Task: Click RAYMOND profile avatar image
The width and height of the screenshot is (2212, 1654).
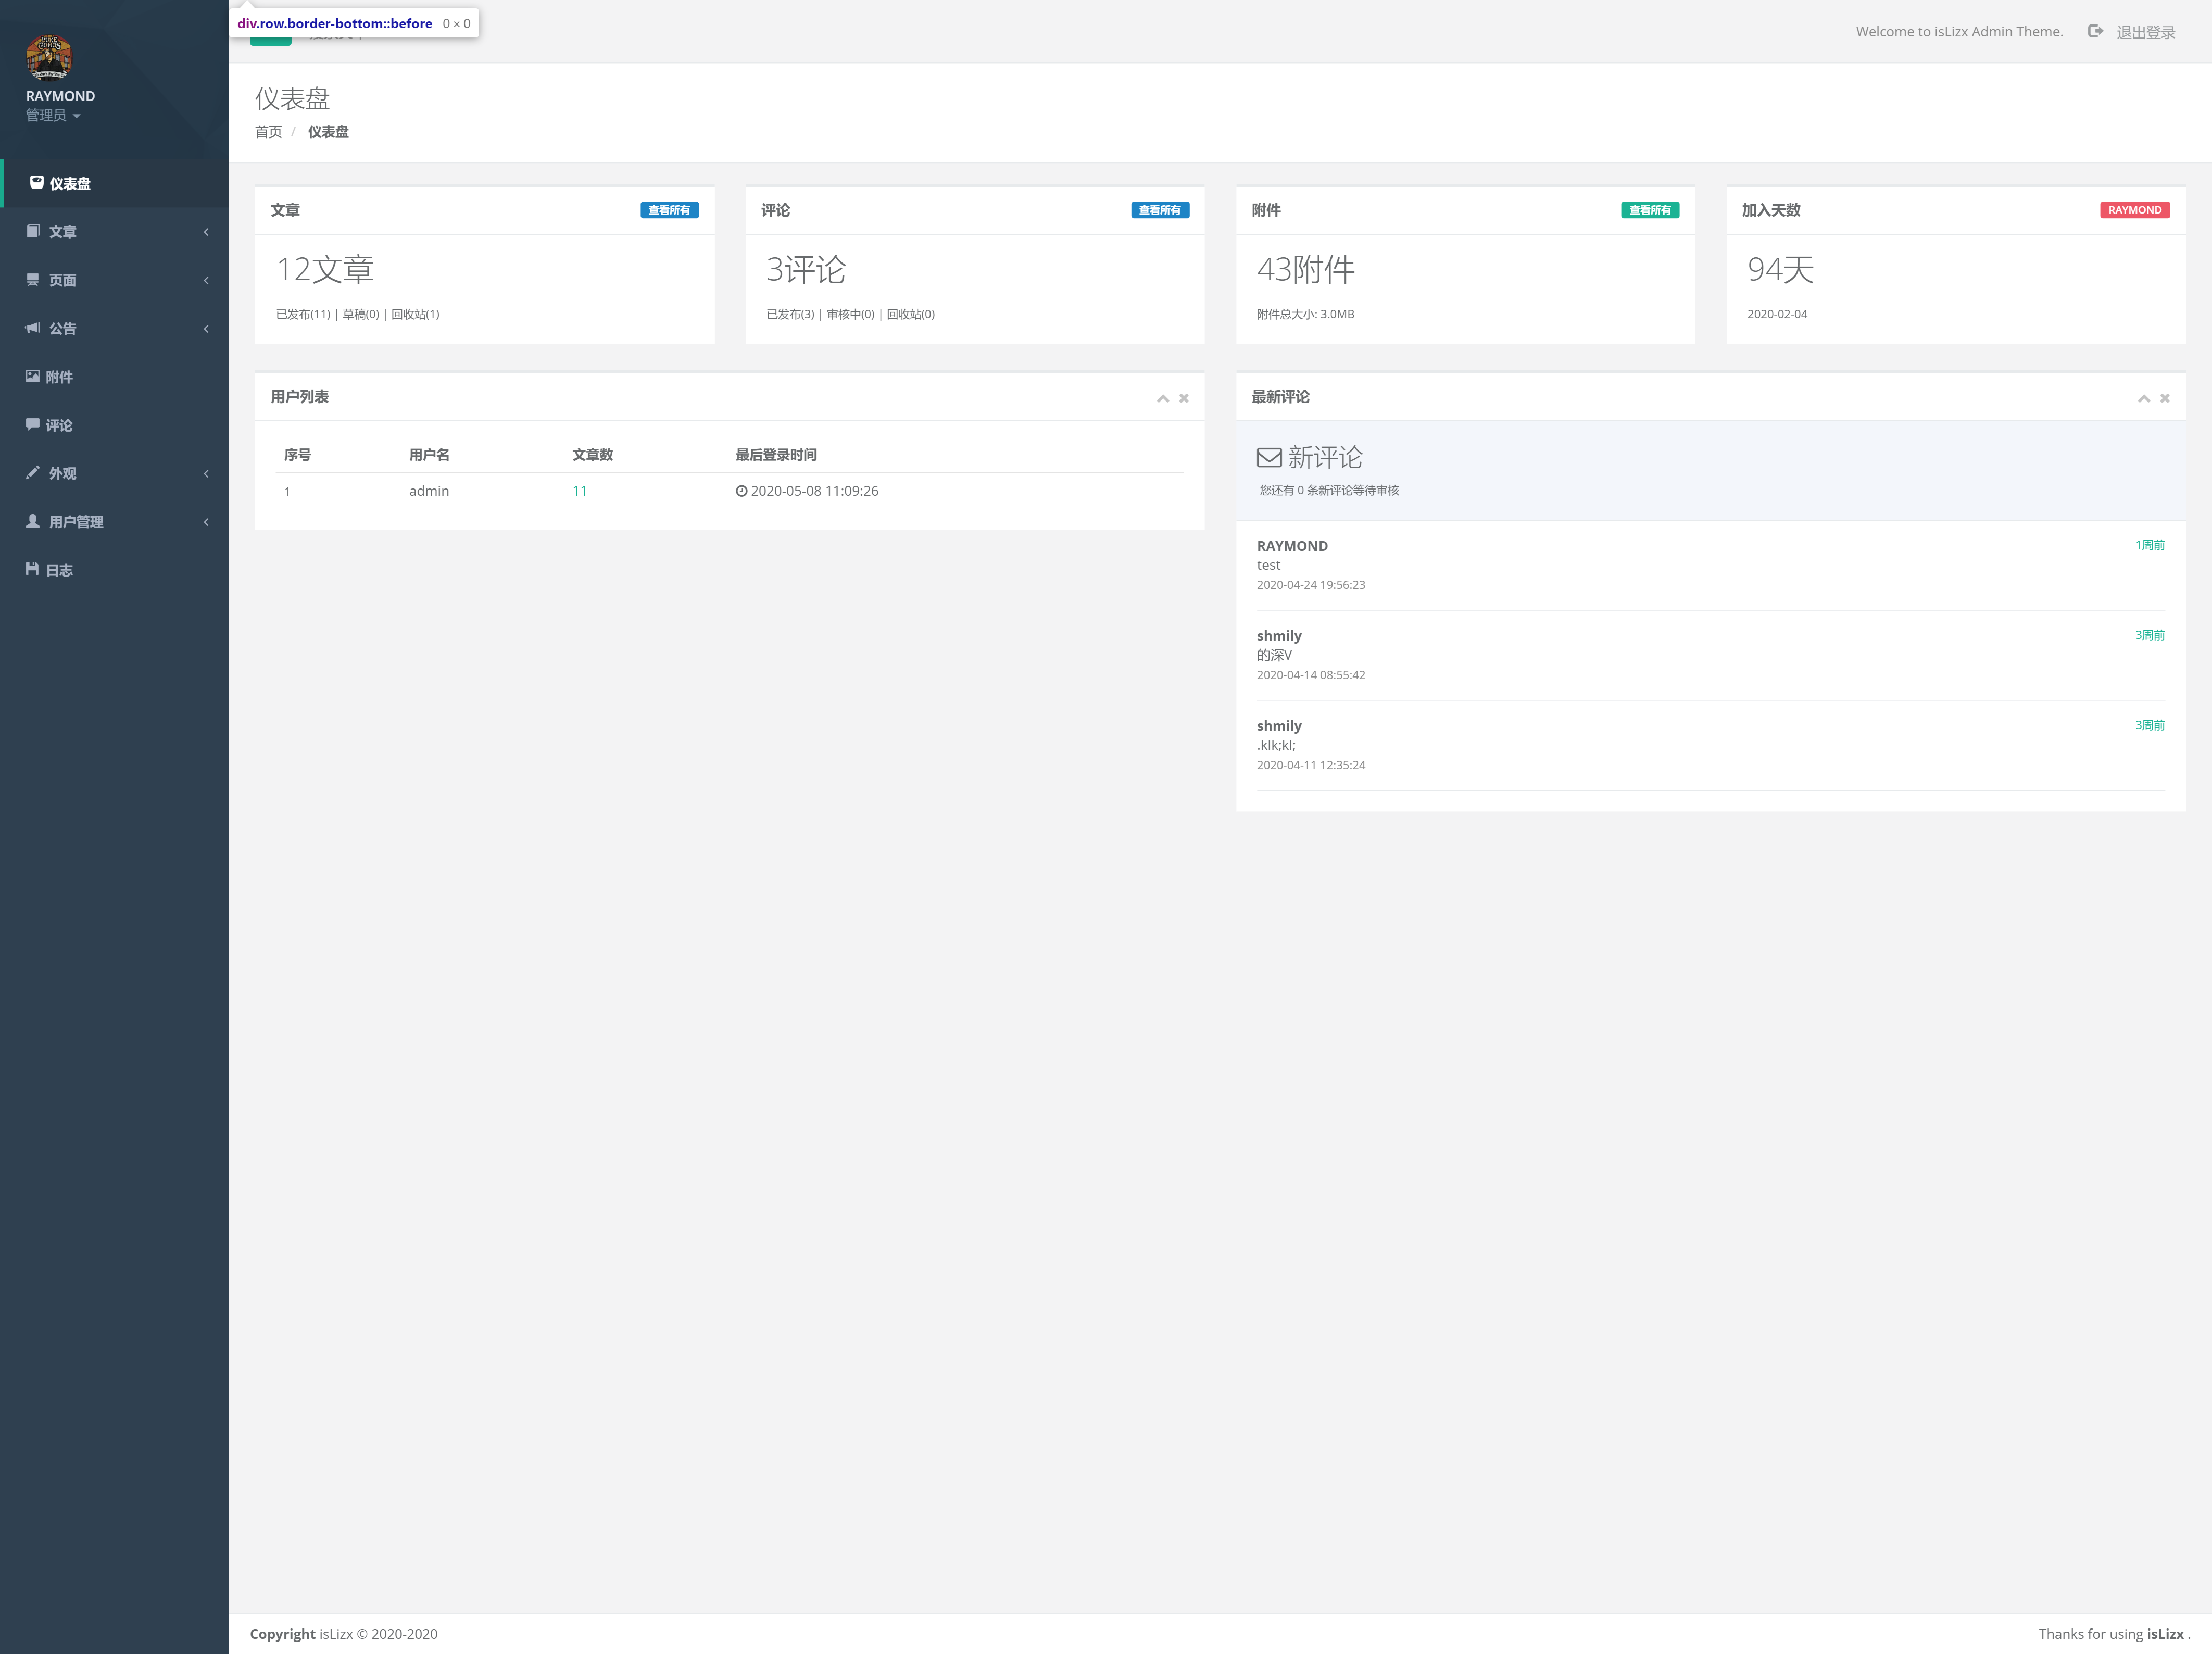Action: 49,57
